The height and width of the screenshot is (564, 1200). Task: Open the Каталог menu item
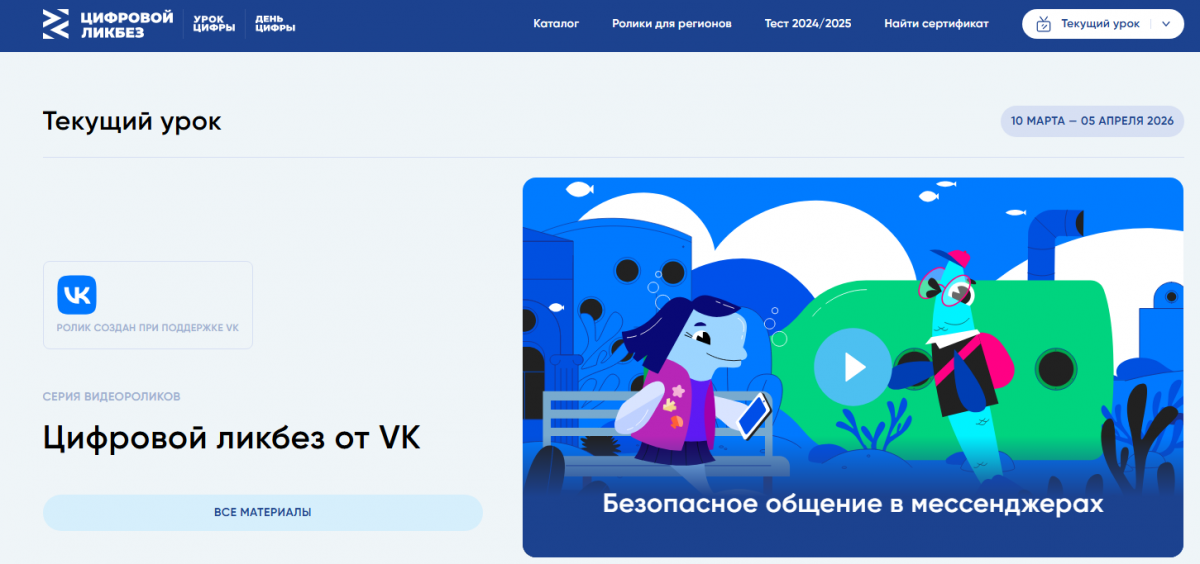pyautogui.click(x=556, y=24)
